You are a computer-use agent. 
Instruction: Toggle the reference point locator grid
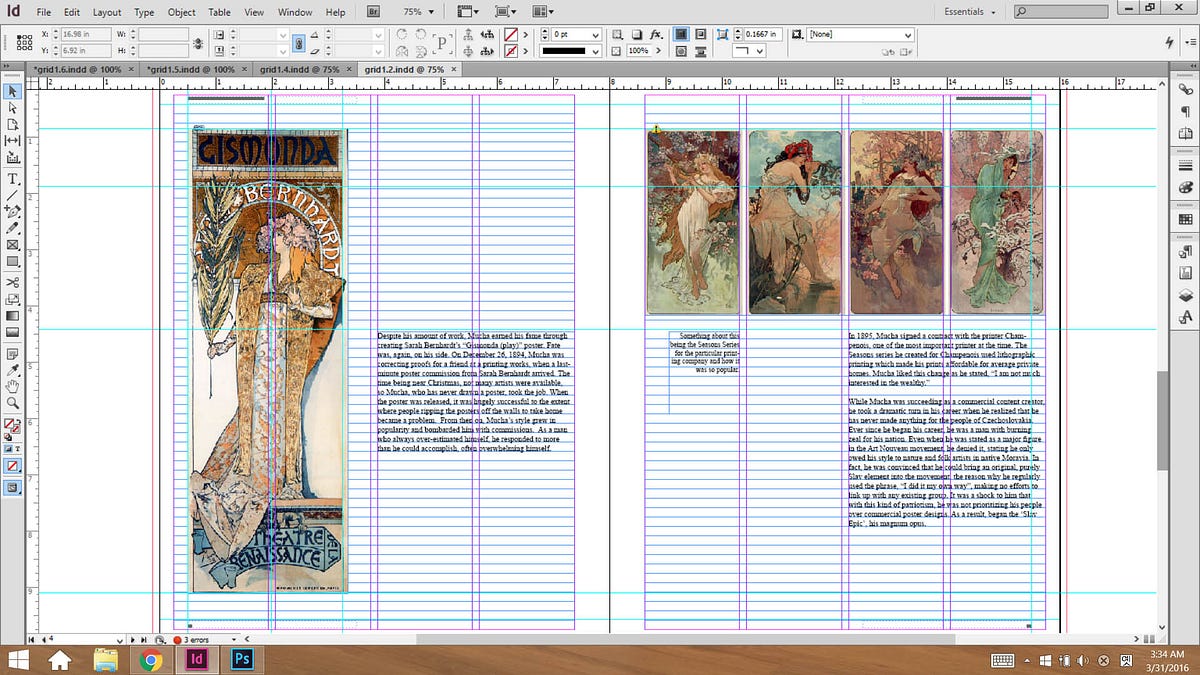point(23,42)
